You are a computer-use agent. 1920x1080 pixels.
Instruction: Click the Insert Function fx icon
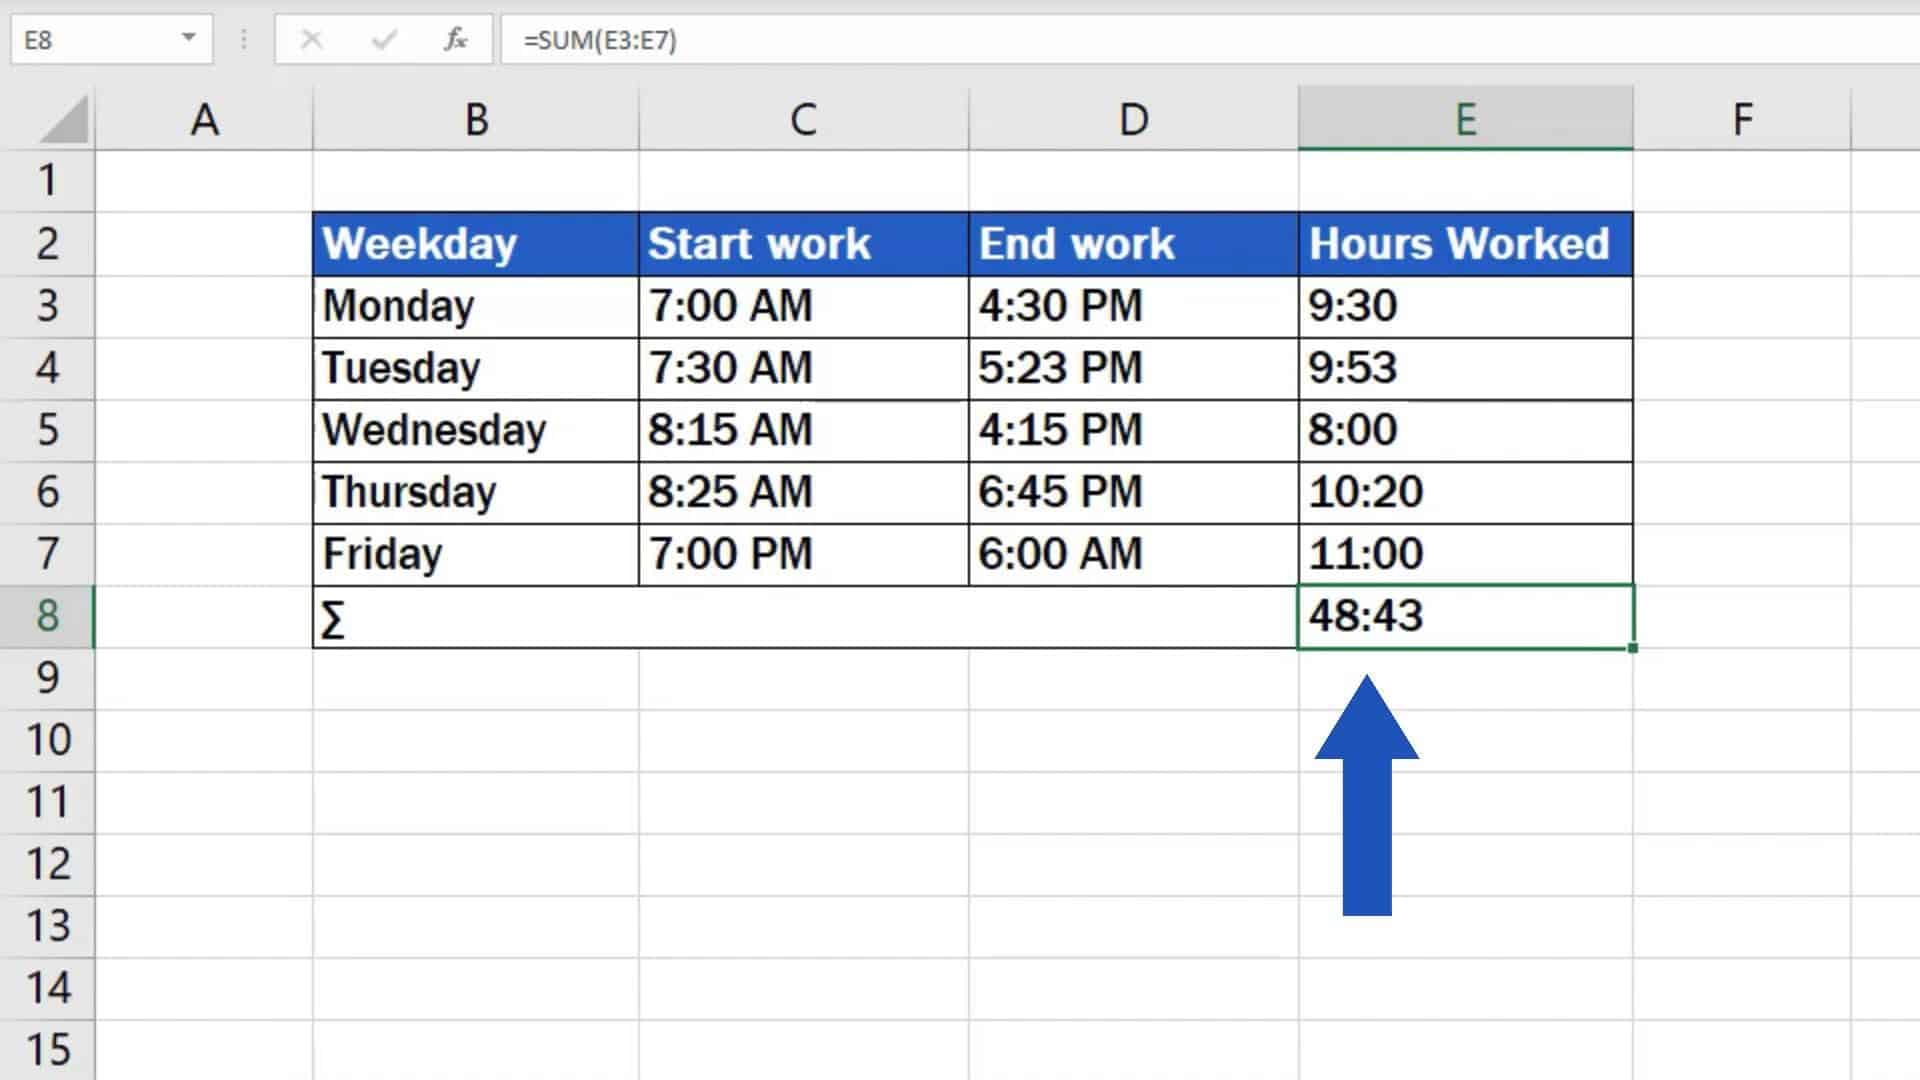pos(455,40)
